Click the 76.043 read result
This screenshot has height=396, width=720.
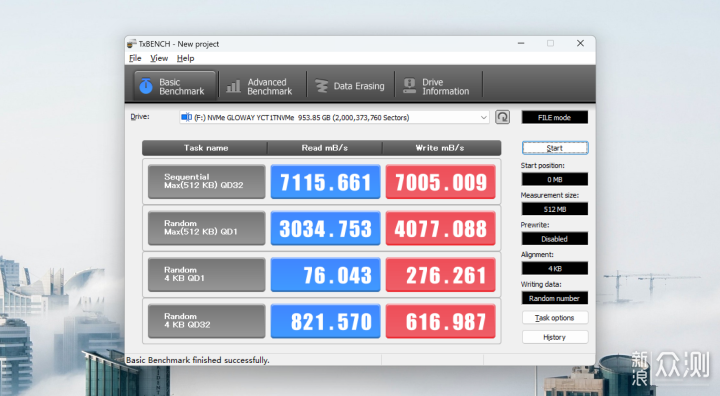(326, 275)
